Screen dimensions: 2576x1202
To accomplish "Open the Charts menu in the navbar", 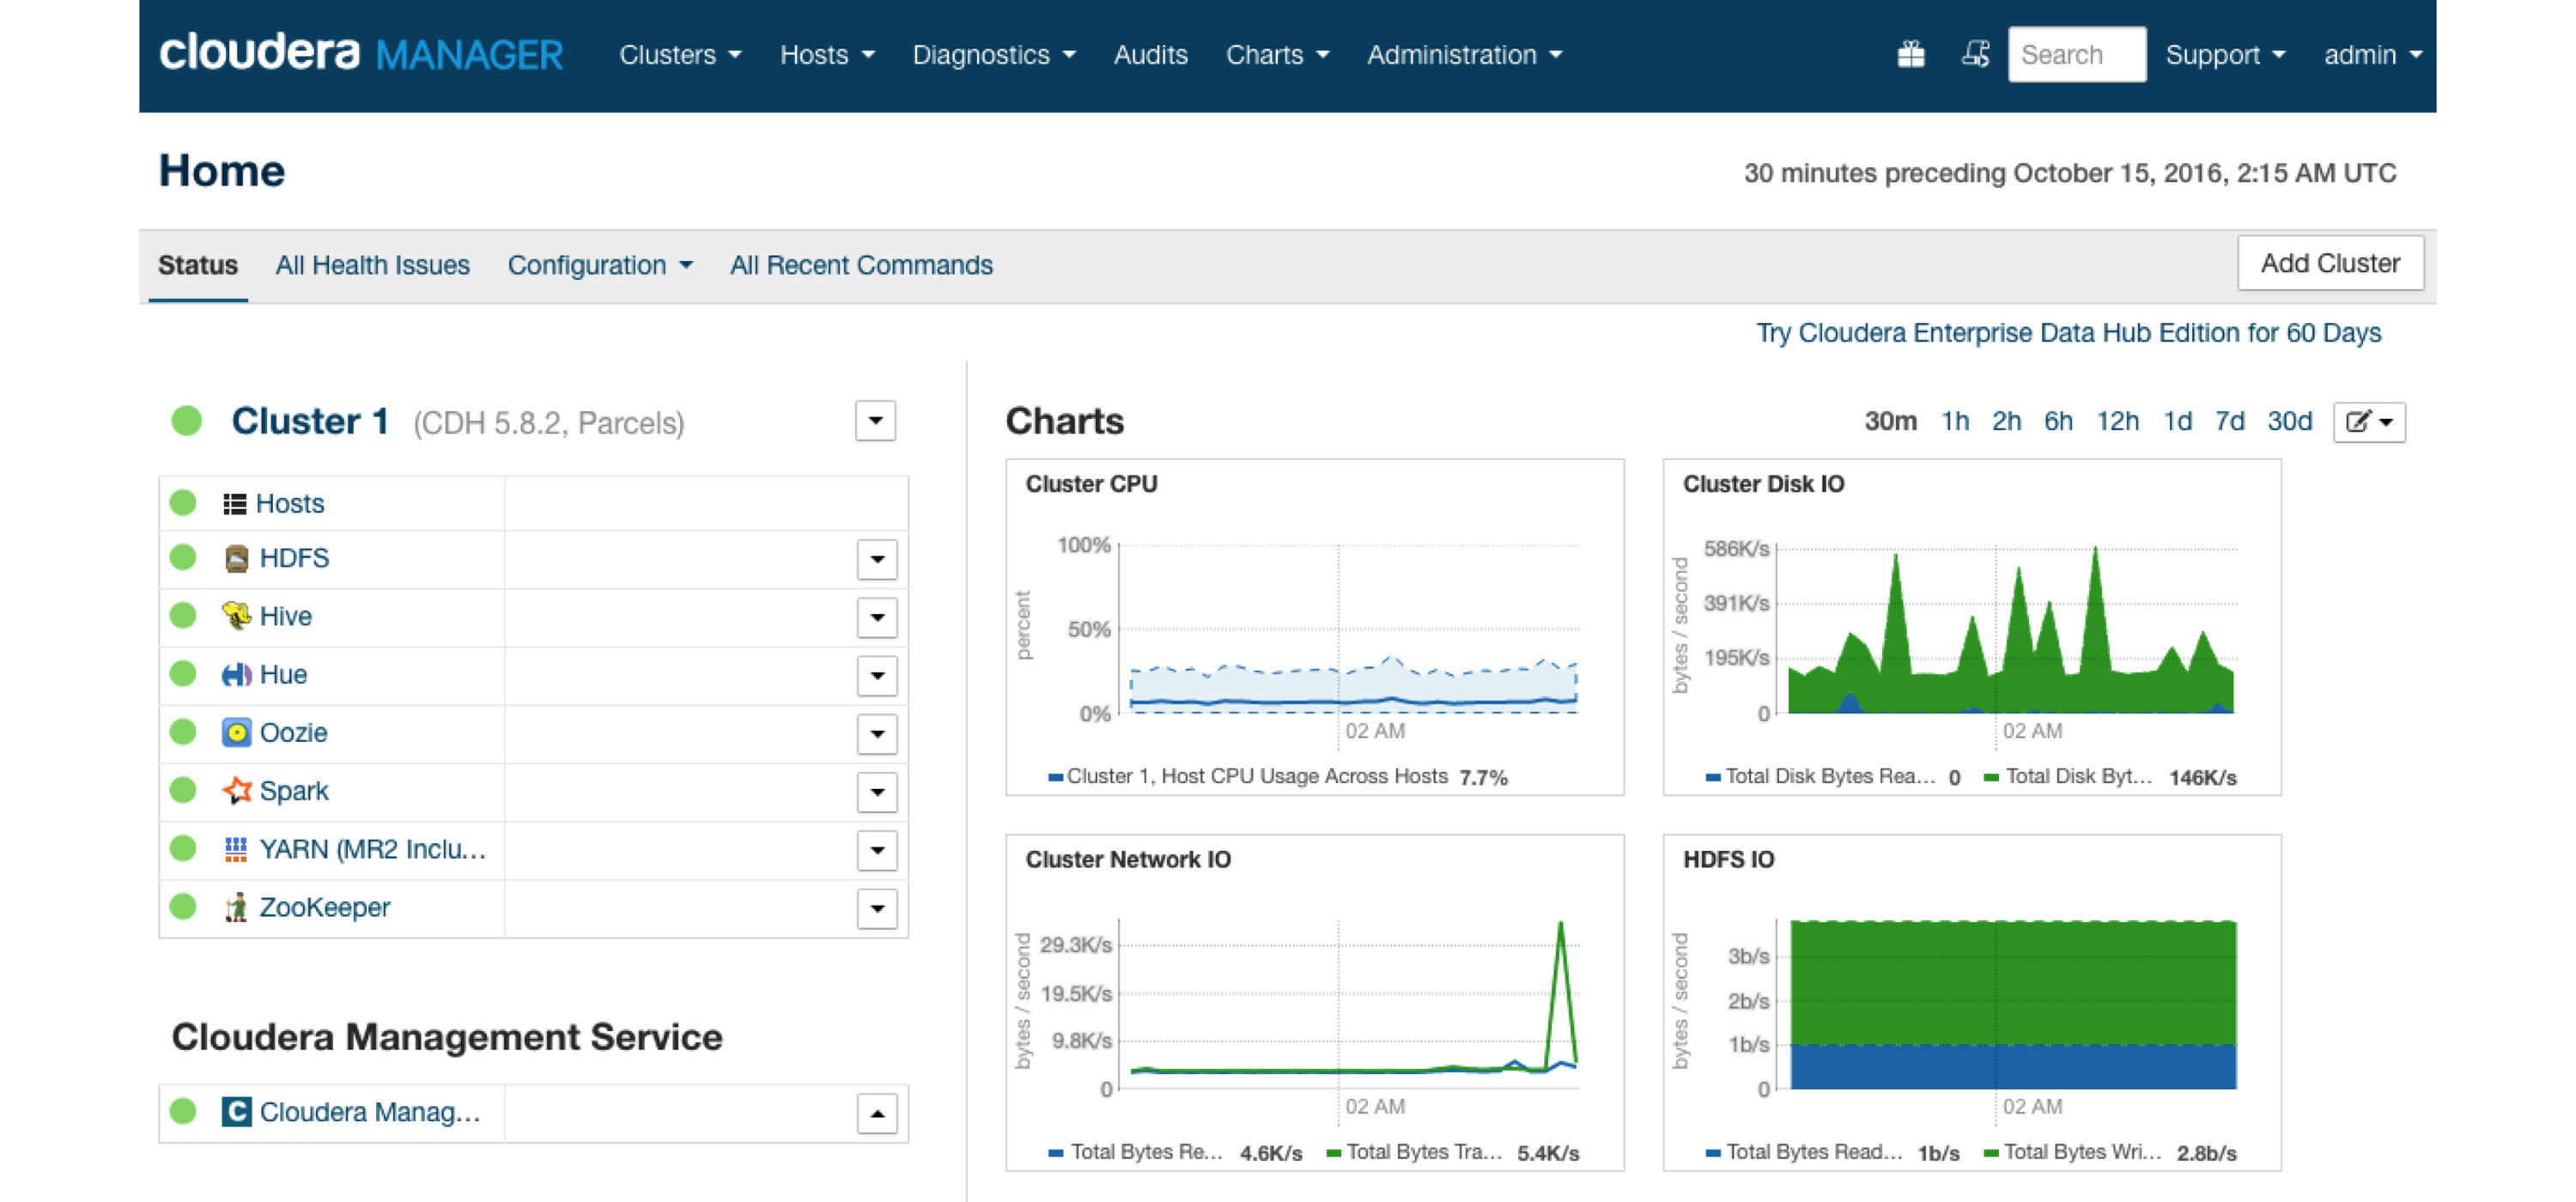I will coord(1278,55).
